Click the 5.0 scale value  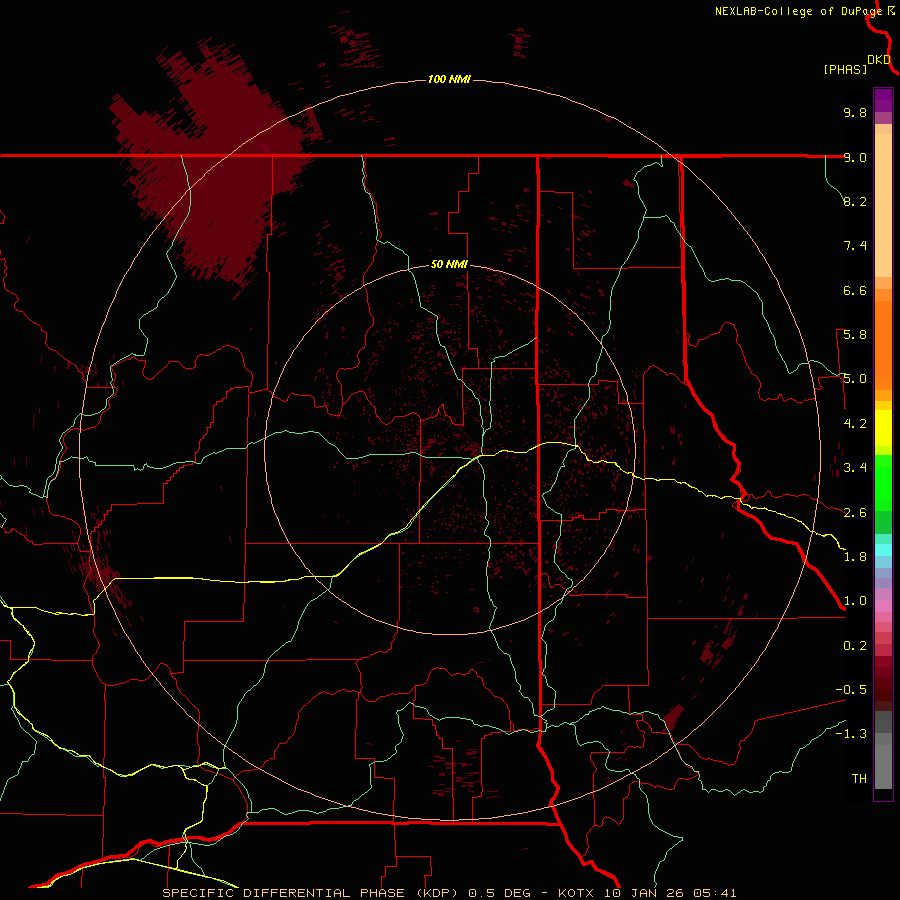855,379
